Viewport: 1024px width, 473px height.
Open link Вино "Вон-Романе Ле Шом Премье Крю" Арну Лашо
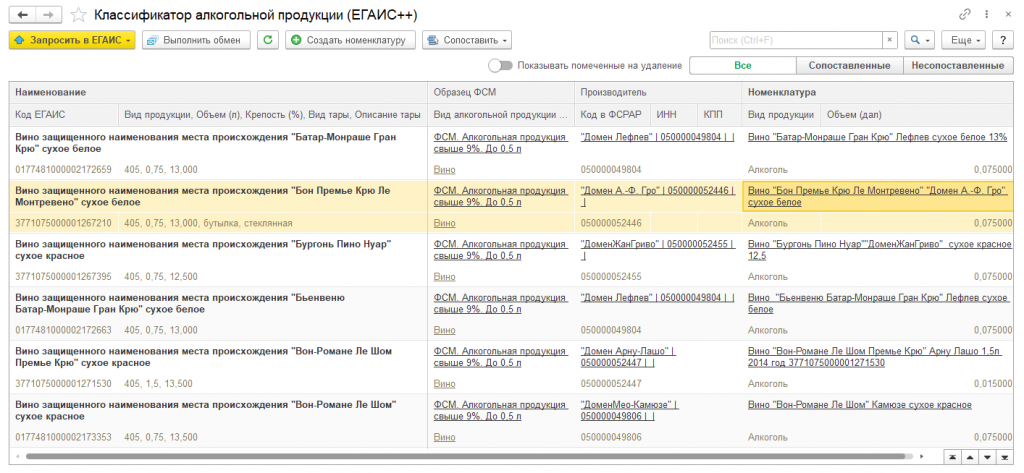874,357
